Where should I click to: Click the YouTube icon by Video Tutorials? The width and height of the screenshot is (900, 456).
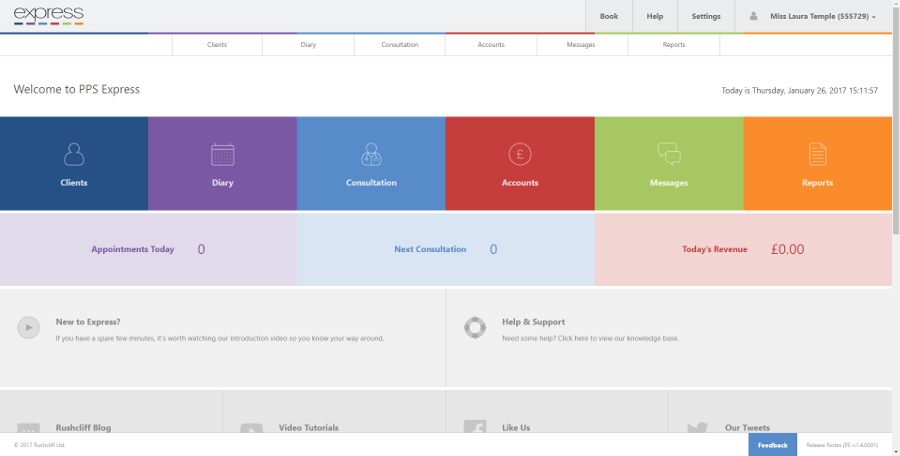(251, 428)
